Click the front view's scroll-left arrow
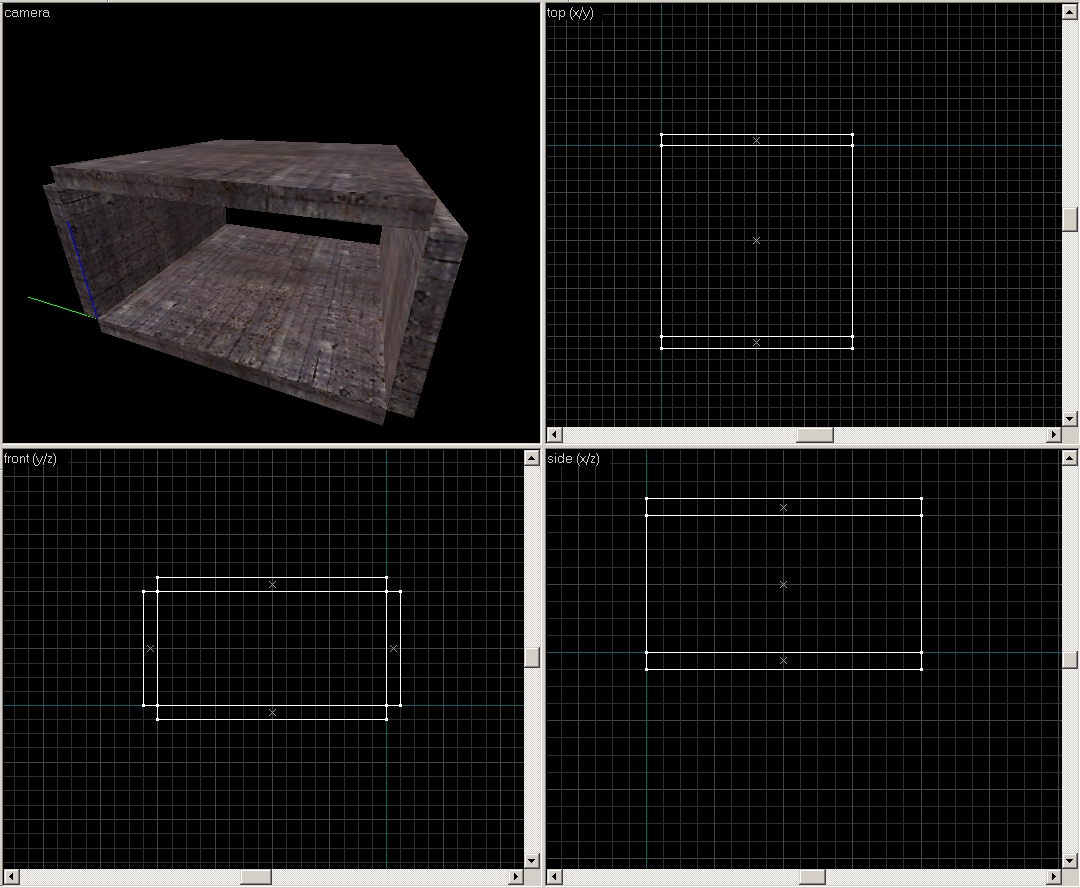Viewport: 1080px width, 888px height. (x=11, y=877)
